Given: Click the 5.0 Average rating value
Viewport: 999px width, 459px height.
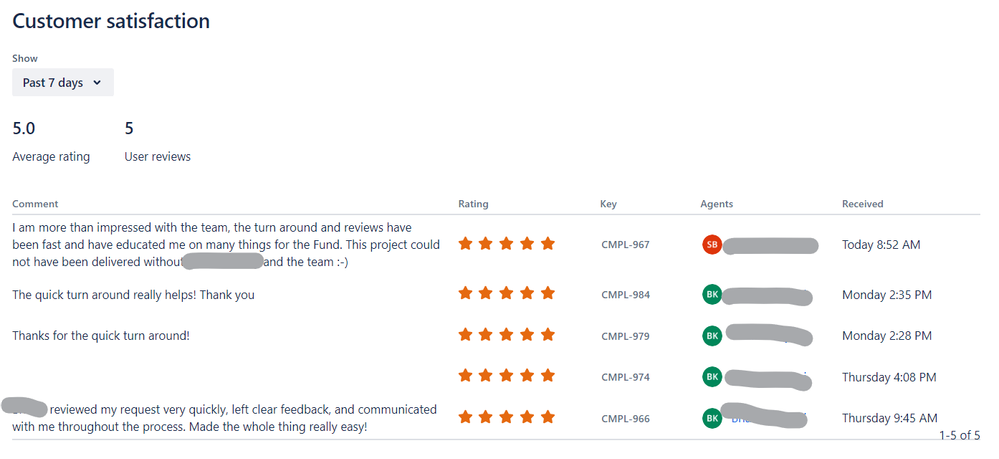Looking at the screenshot, I should [24, 129].
